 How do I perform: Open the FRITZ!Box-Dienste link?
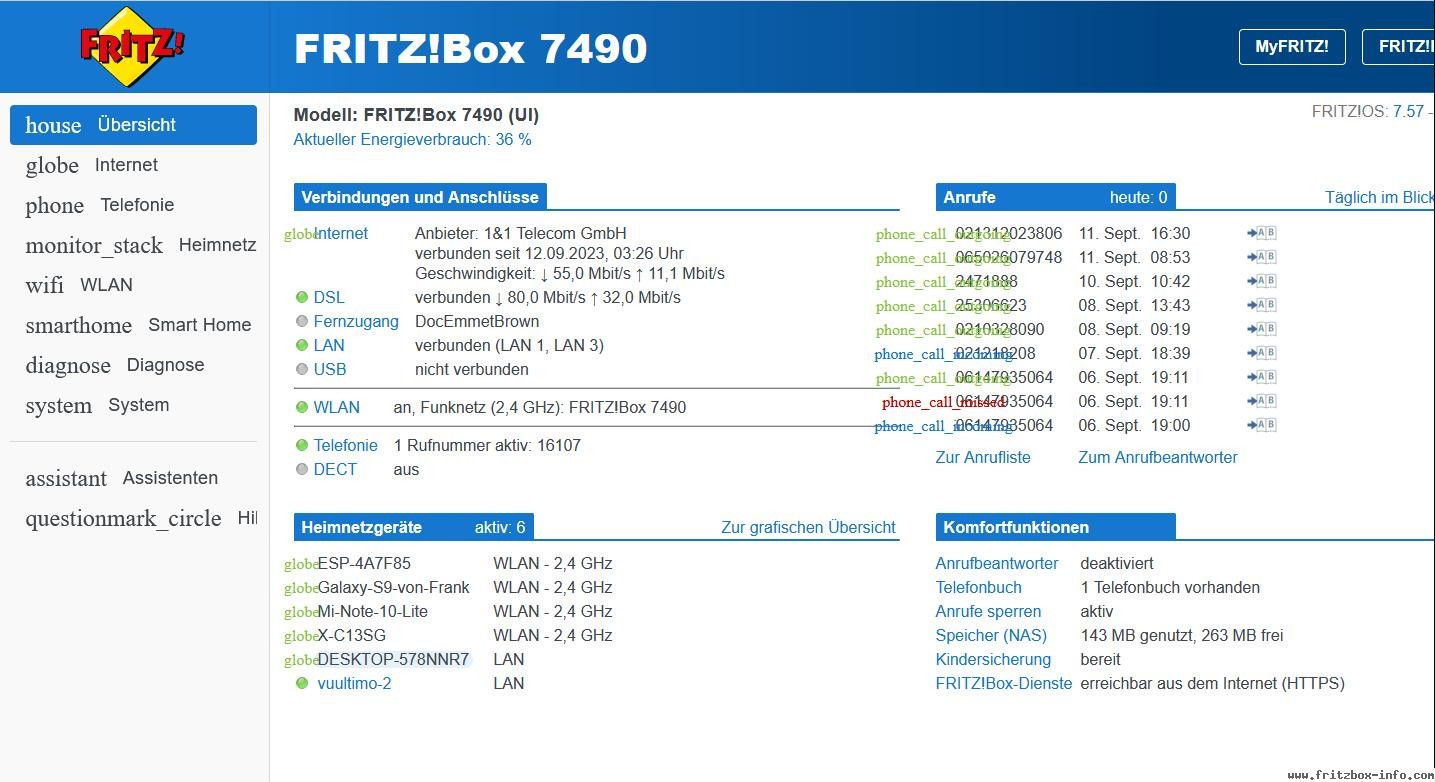(x=1004, y=683)
